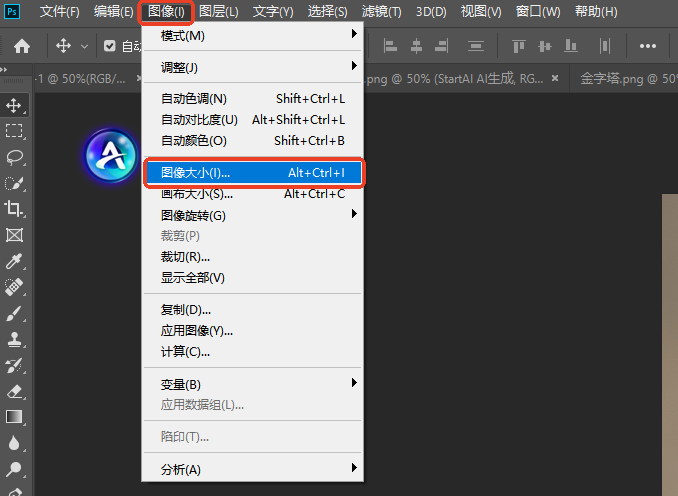The height and width of the screenshot is (496, 678).
Task: Close the StartAI AI生成 document tab
Action: coord(555,78)
